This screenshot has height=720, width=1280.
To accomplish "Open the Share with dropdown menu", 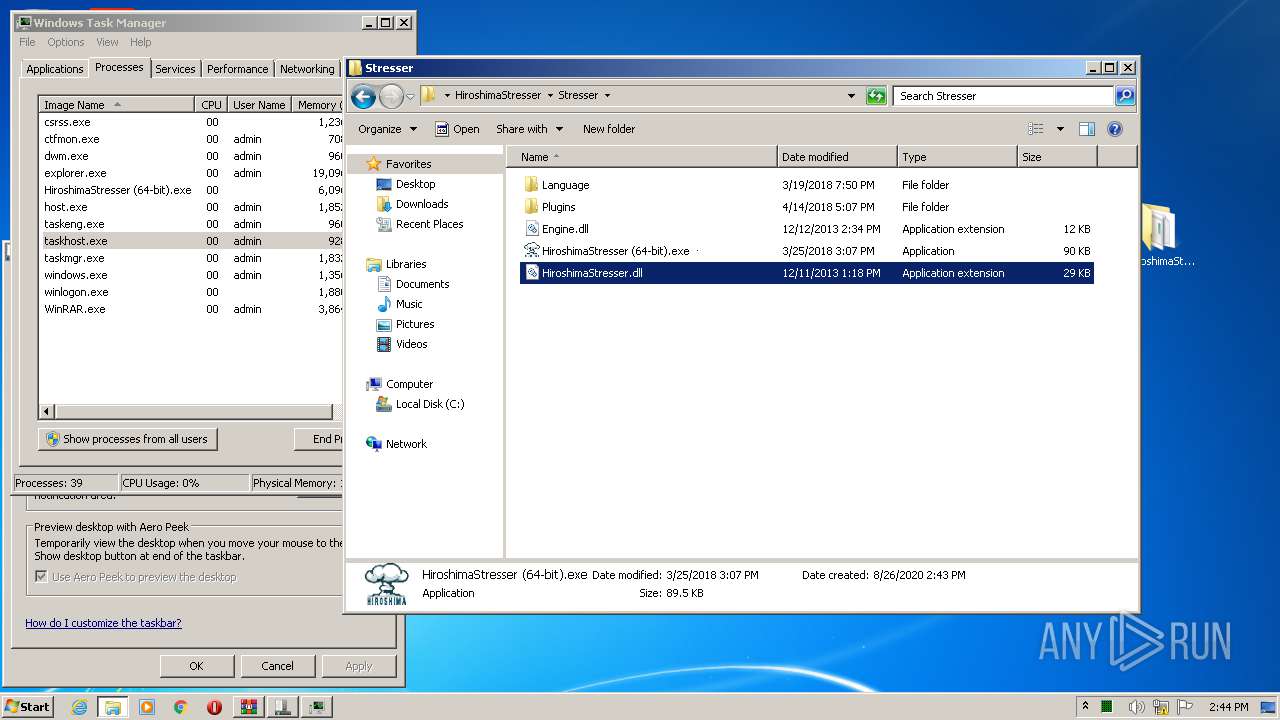I will click(529, 129).
